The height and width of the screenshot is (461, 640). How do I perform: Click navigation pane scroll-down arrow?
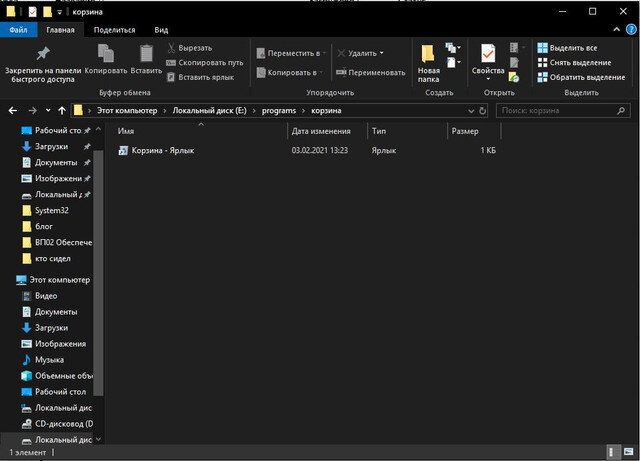pyautogui.click(x=98, y=439)
